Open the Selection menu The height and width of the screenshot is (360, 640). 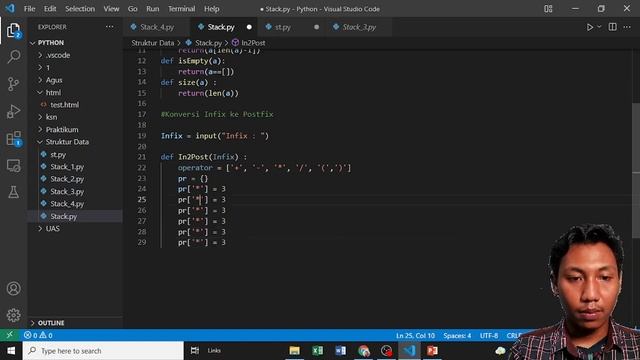click(x=80, y=9)
